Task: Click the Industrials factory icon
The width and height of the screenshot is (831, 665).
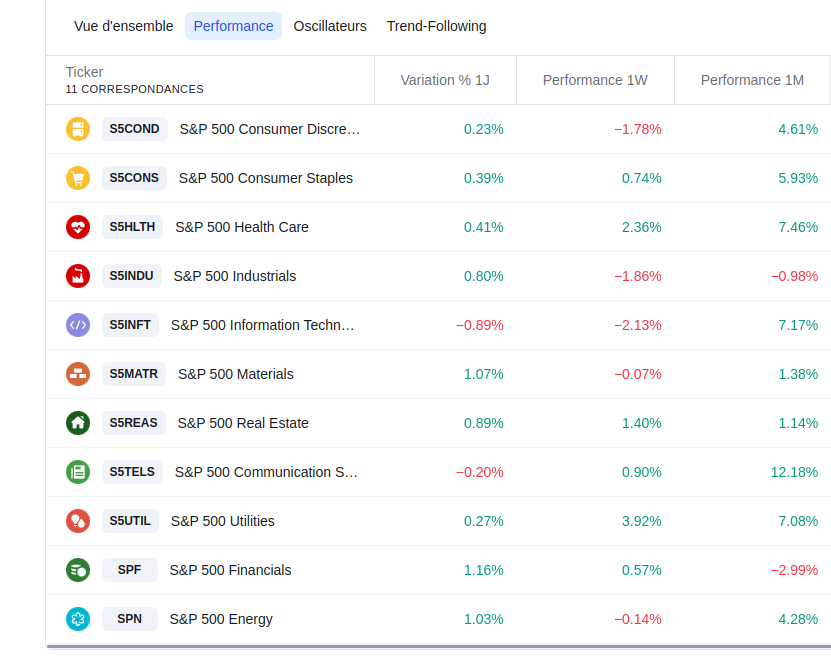Action: (78, 276)
